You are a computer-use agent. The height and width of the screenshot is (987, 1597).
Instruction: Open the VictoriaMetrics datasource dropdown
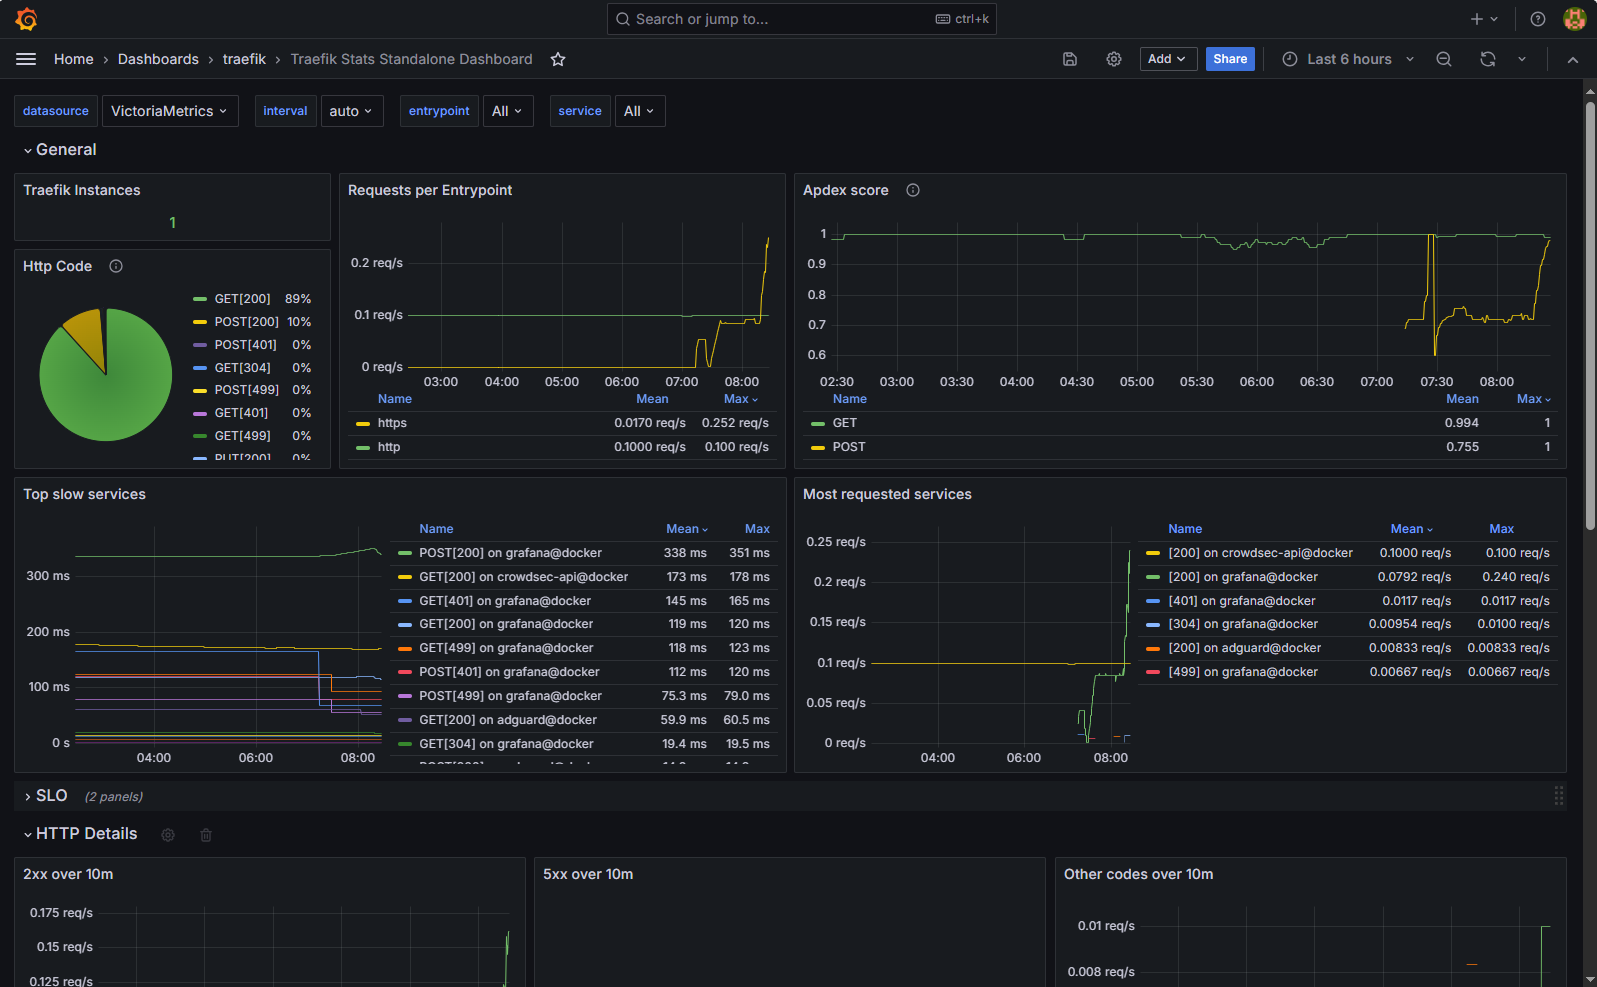(170, 111)
